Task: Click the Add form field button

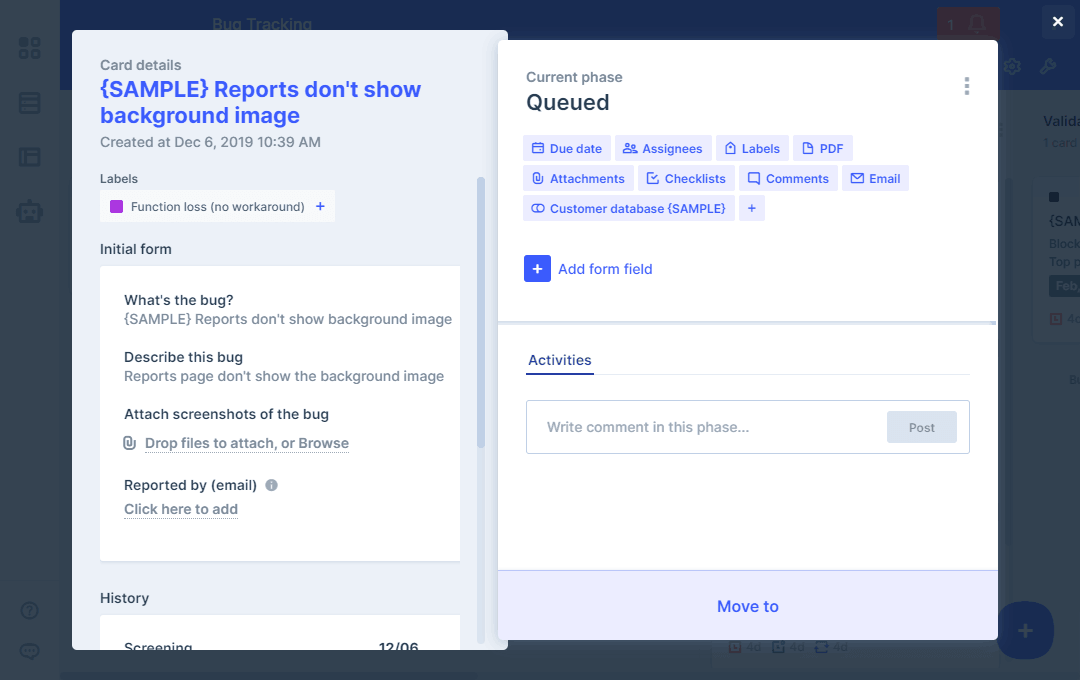Action: coord(588,269)
